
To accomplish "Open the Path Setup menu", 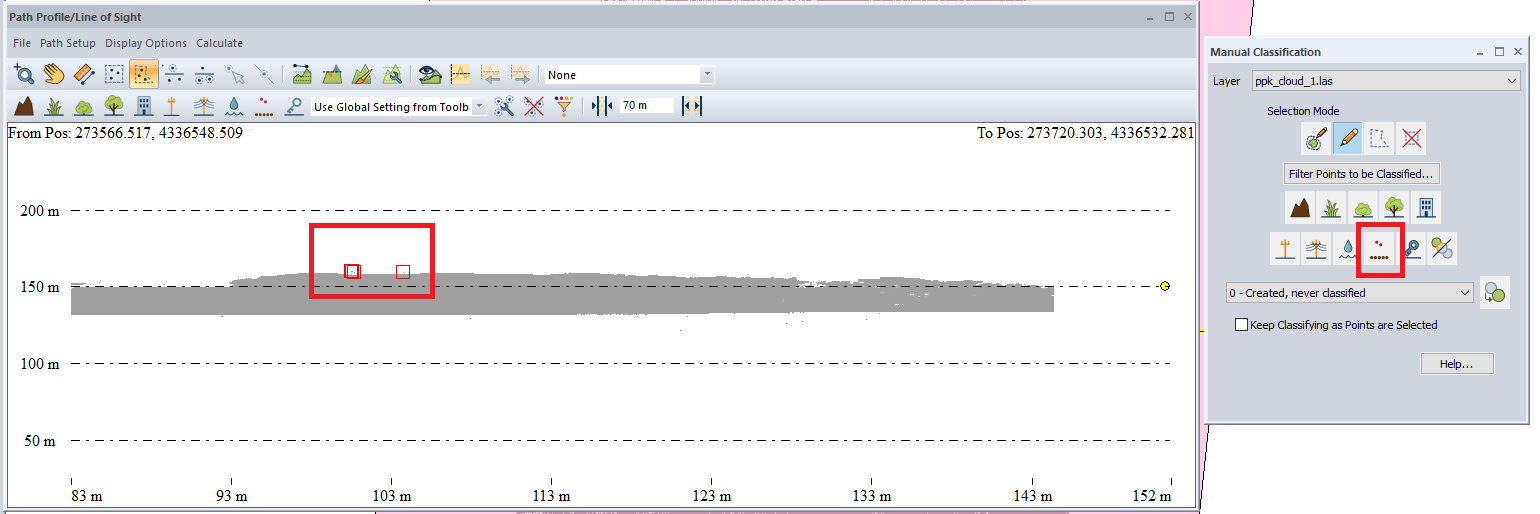I will pyautogui.click(x=68, y=43).
